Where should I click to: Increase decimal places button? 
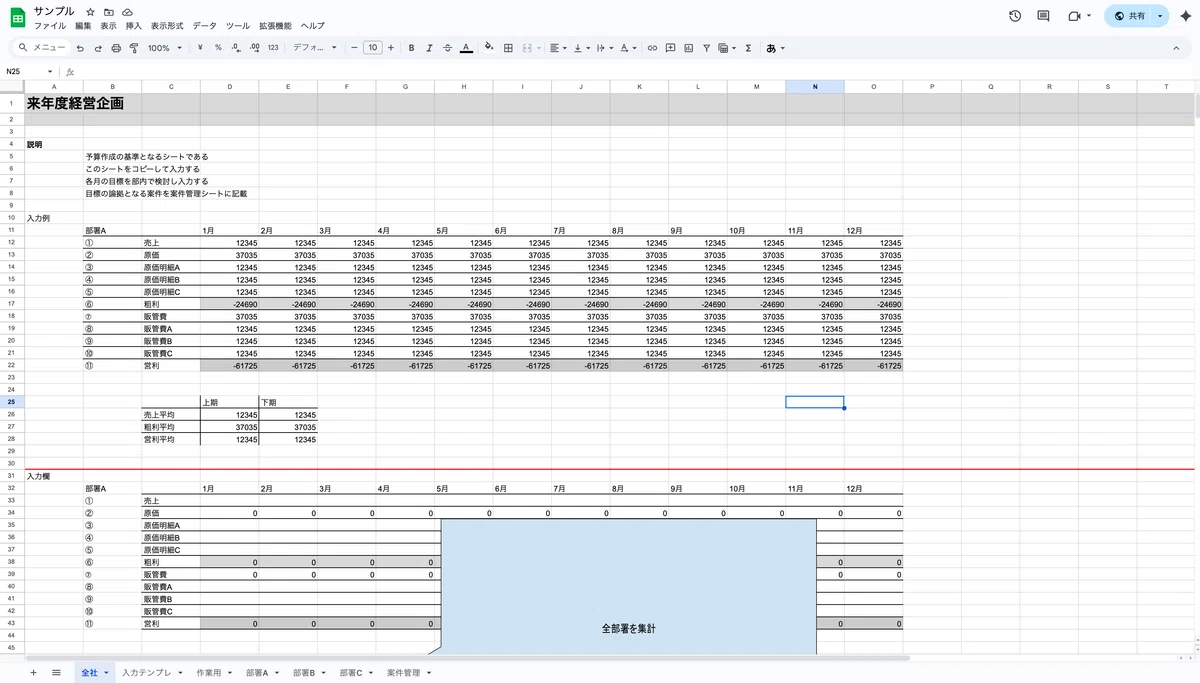click(x=254, y=47)
